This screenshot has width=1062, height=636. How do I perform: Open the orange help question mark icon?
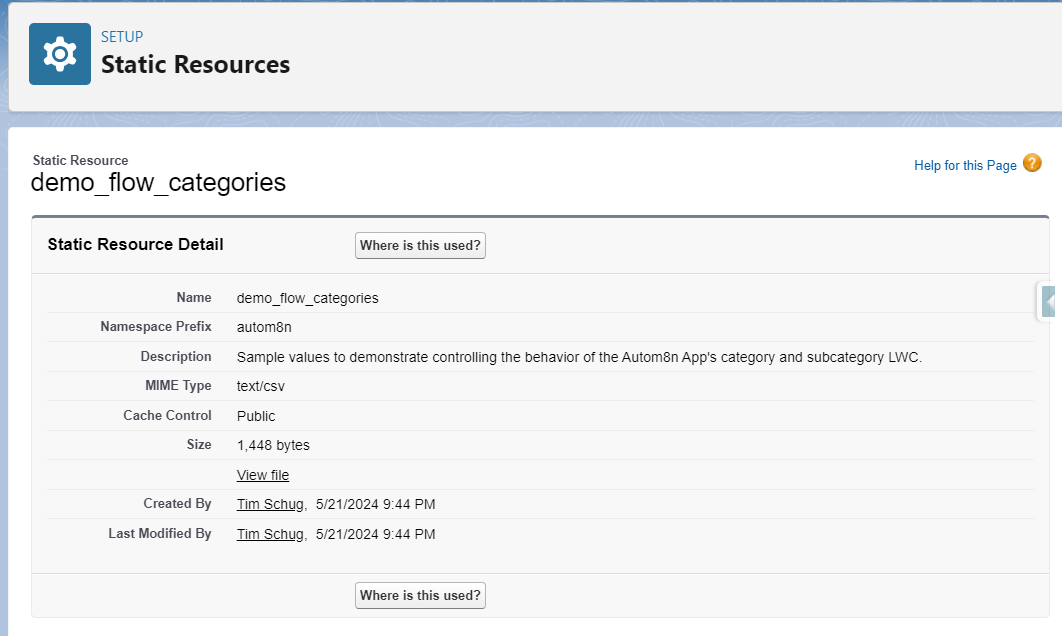pos(1032,163)
